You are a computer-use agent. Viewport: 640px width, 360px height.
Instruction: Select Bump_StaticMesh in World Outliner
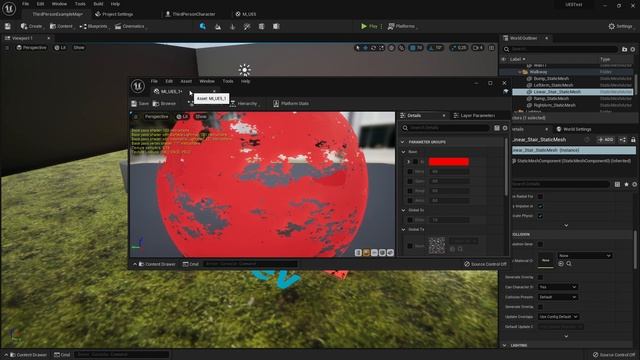[551, 78]
